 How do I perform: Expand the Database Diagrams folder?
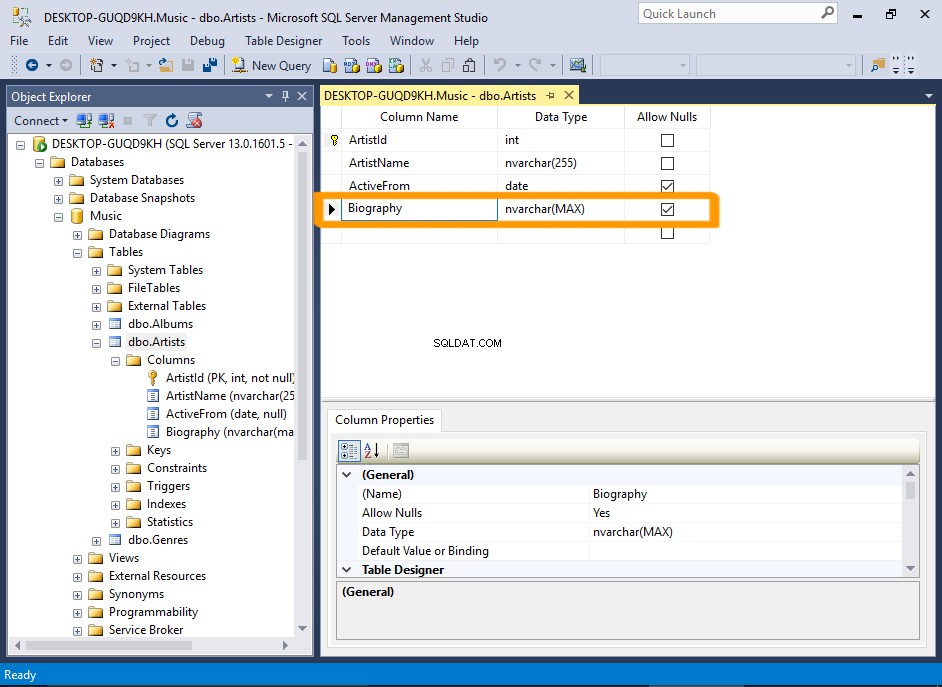(x=77, y=235)
